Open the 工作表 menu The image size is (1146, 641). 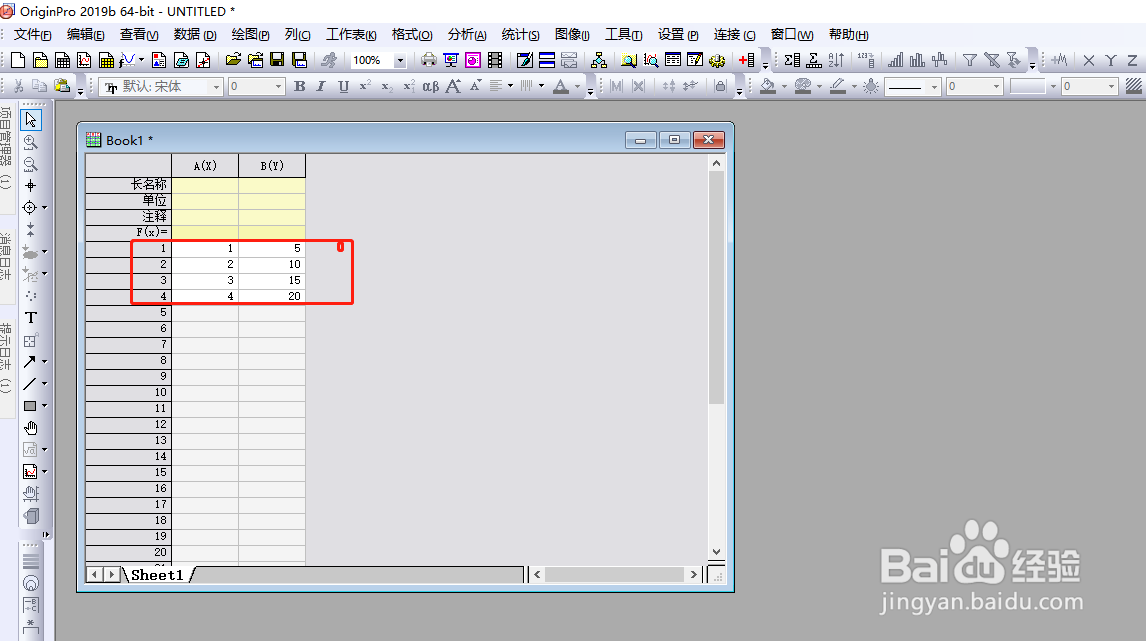click(351, 34)
